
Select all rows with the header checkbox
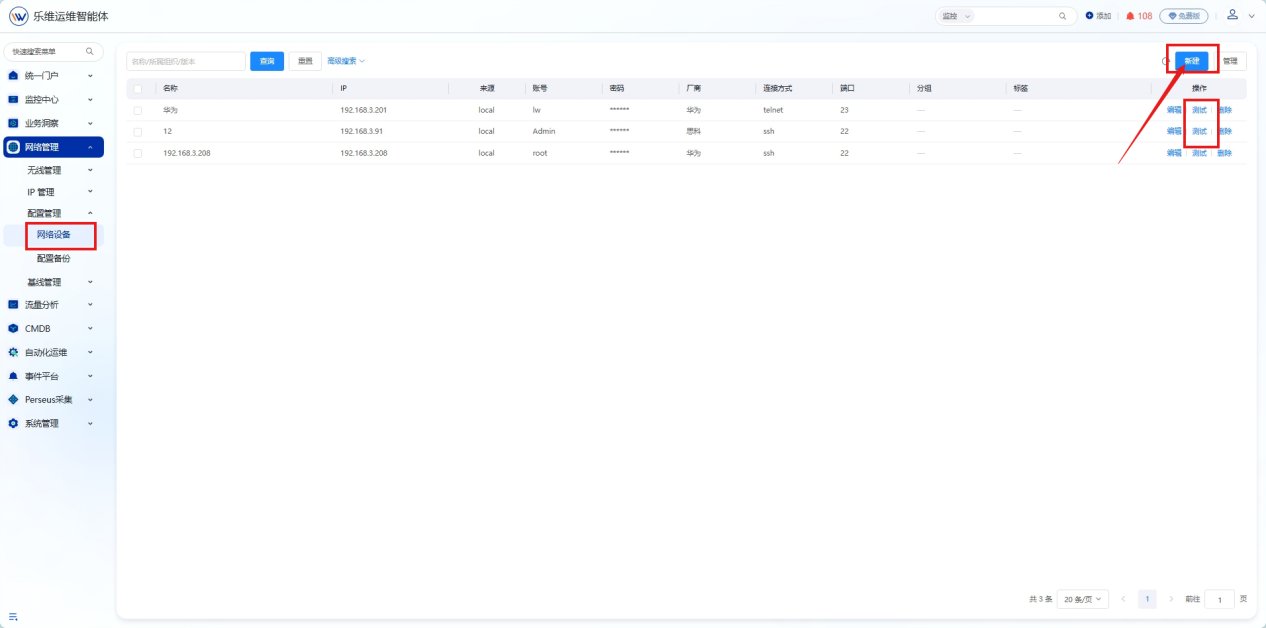coord(138,88)
